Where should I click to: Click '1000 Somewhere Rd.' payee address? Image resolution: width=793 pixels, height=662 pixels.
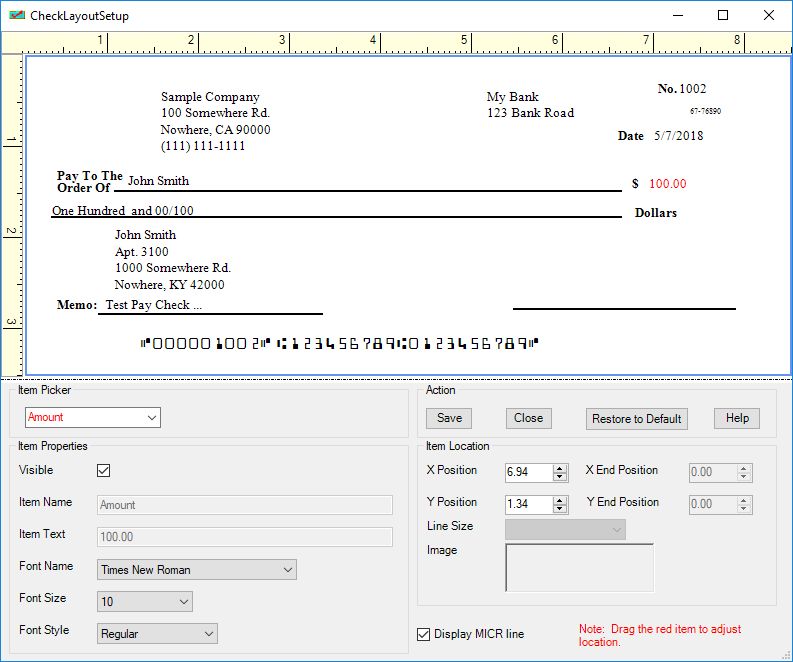tap(173, 268)
